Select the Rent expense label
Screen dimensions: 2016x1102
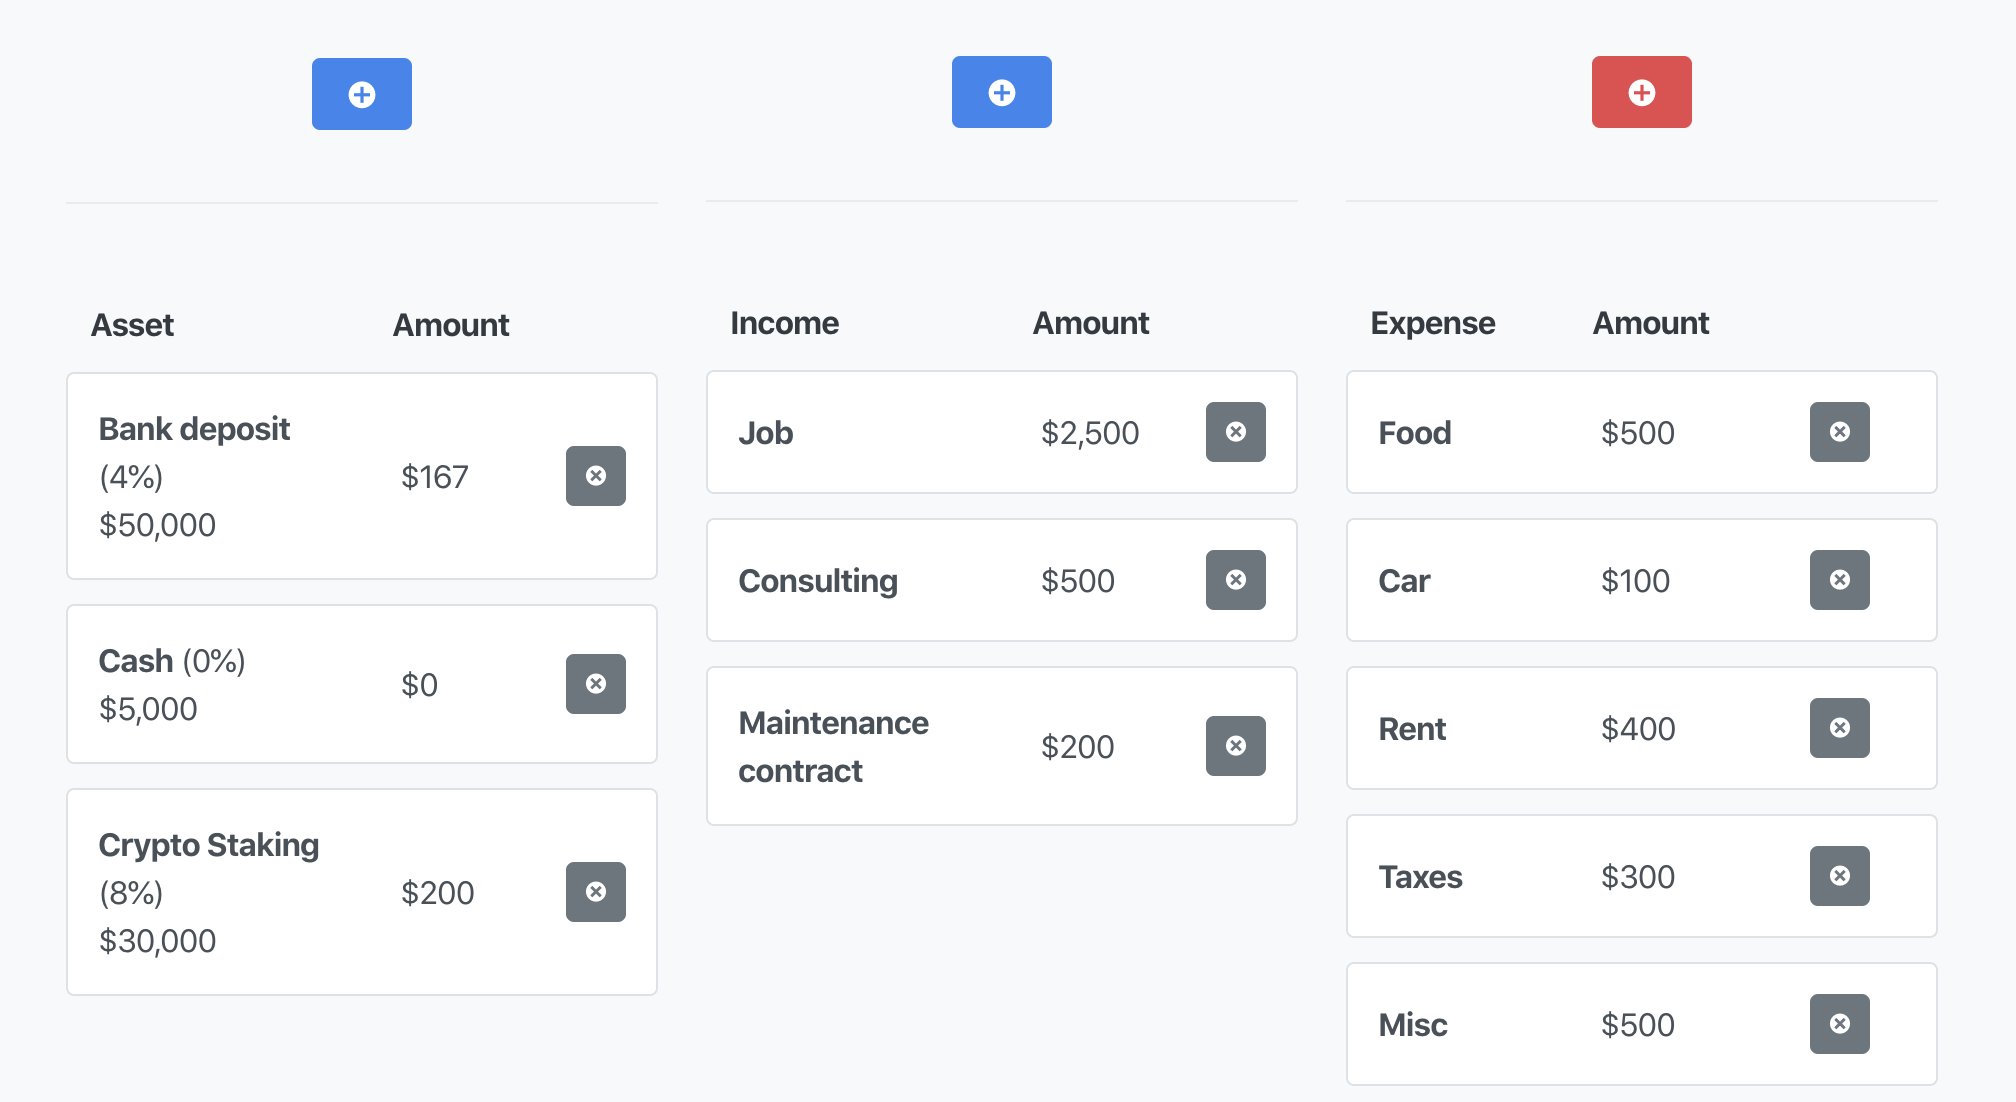1411,728
